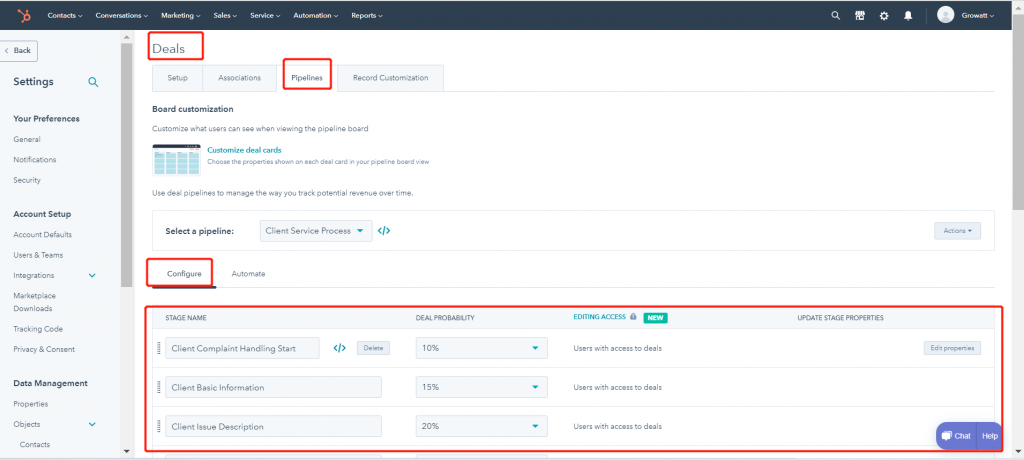Open the Chat bubble widget
Image resolution: width=1024 pixels, height=460 pixels.
957,436
